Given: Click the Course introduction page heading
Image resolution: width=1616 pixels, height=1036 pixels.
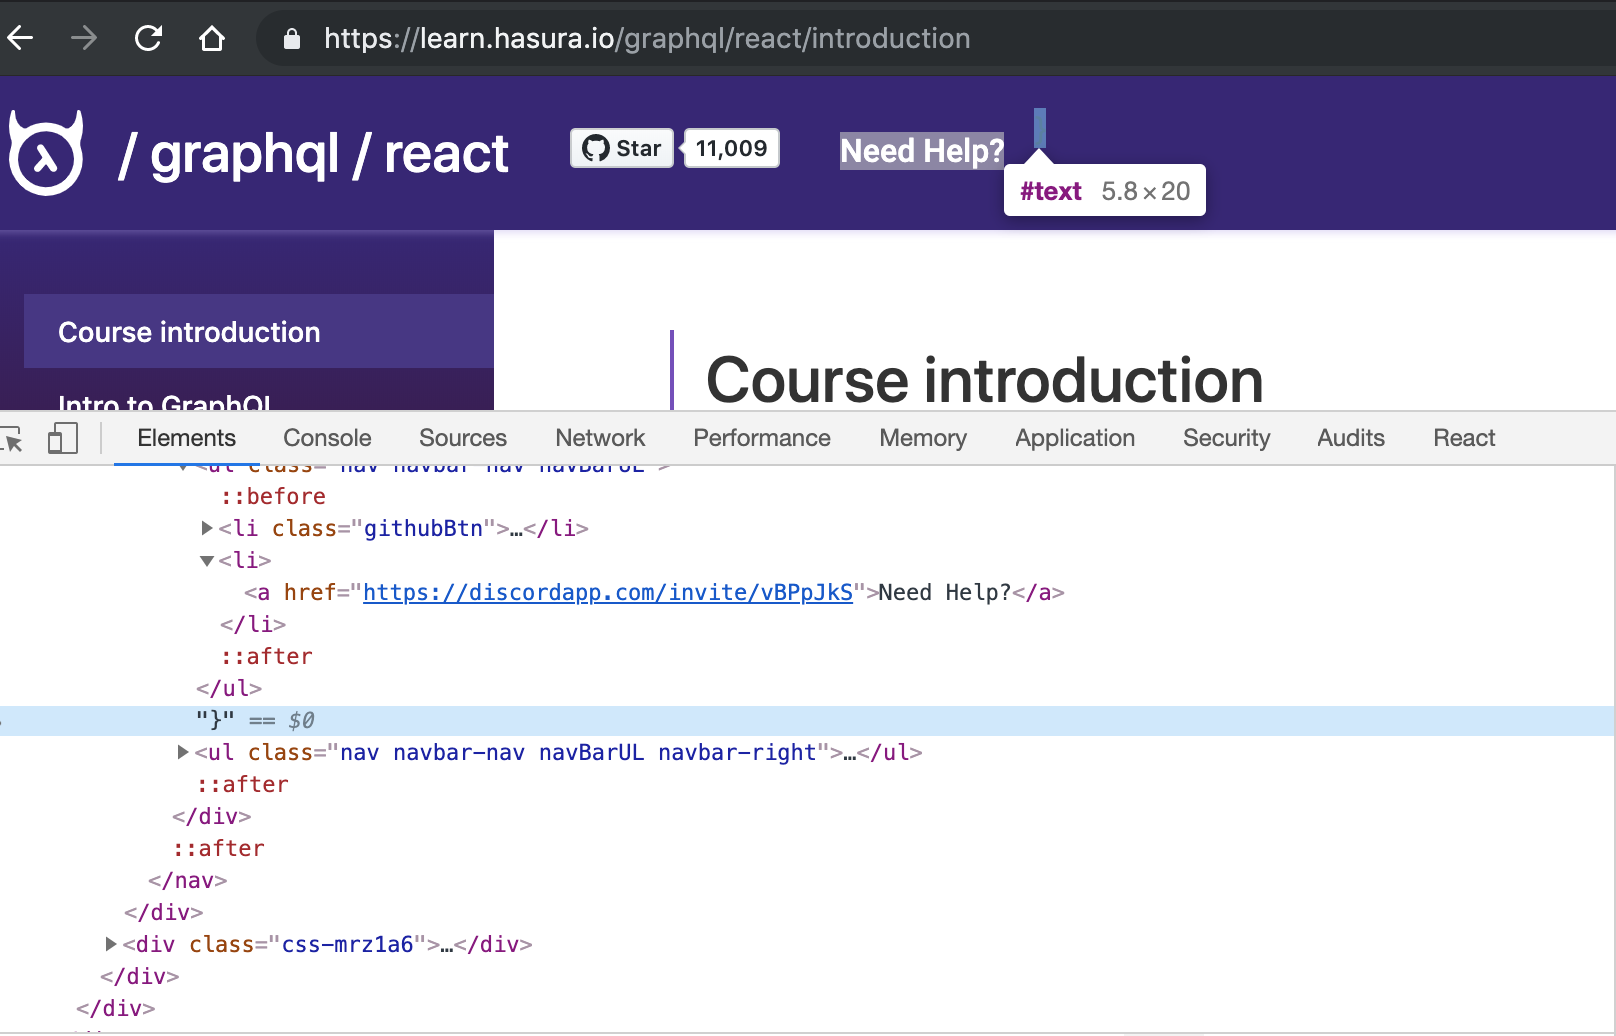Looking at the screenshot, I should (x=985, y=380).
